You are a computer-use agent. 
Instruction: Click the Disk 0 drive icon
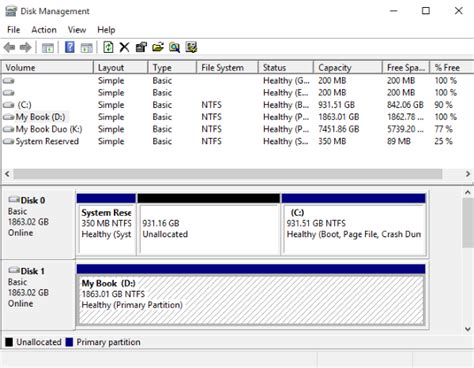(14, 200)
